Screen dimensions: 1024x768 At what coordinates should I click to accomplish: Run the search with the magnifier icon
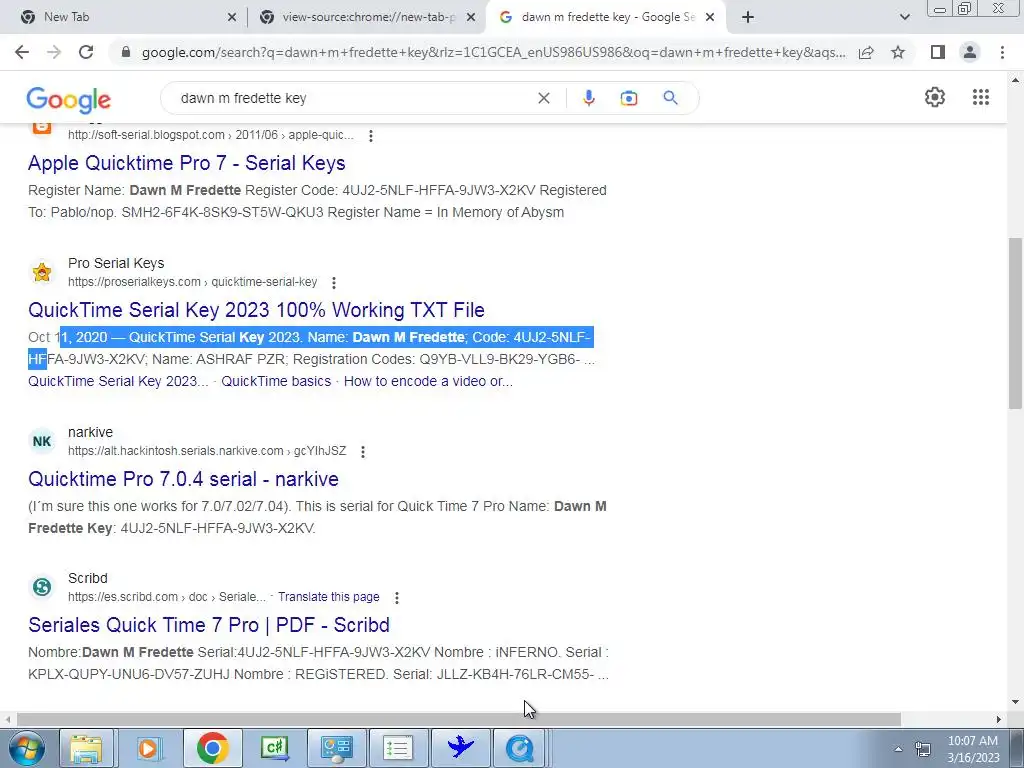click(x=670, y=98)
